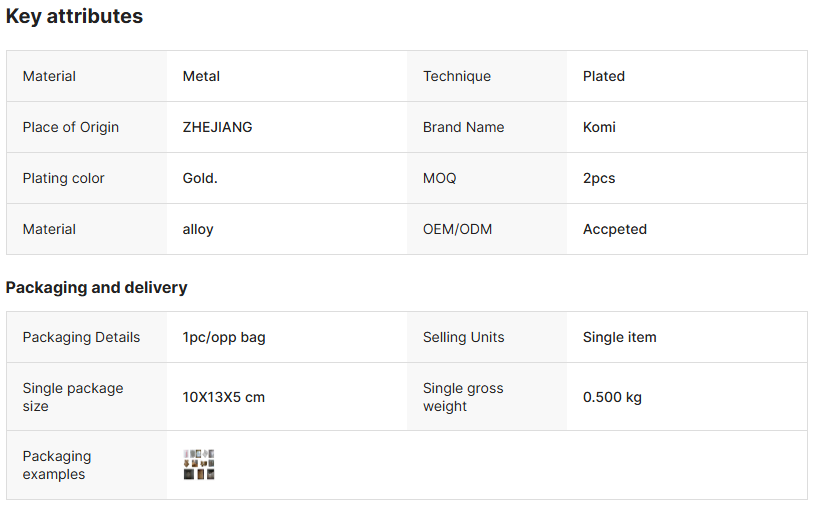Select the 1pc/opp bag packaging value

click(x=224, y=337)
